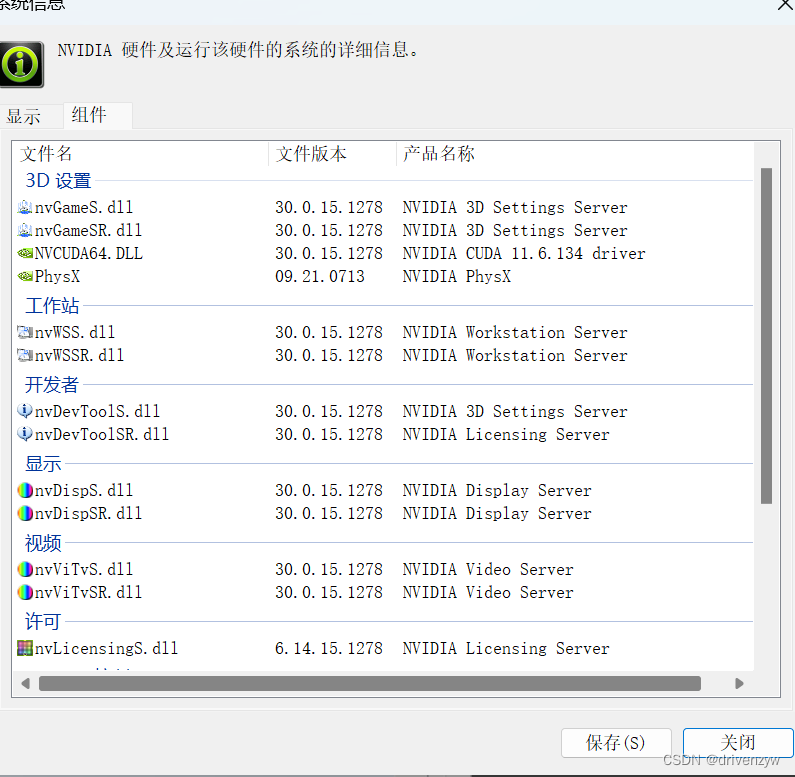The width and height of the screenshot is (795, 777).
Task: Click the vertical scrollbar thumb
Action: click(x=767, y=336)
